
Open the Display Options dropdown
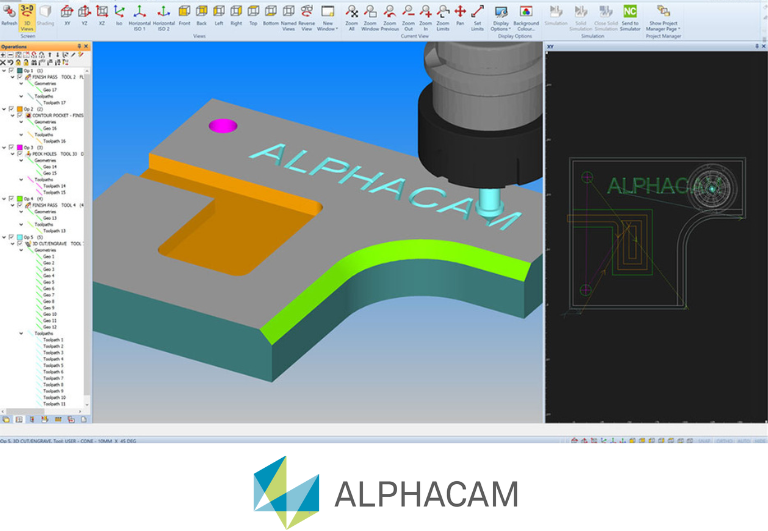pyautogui.click(x=500, y=14)
